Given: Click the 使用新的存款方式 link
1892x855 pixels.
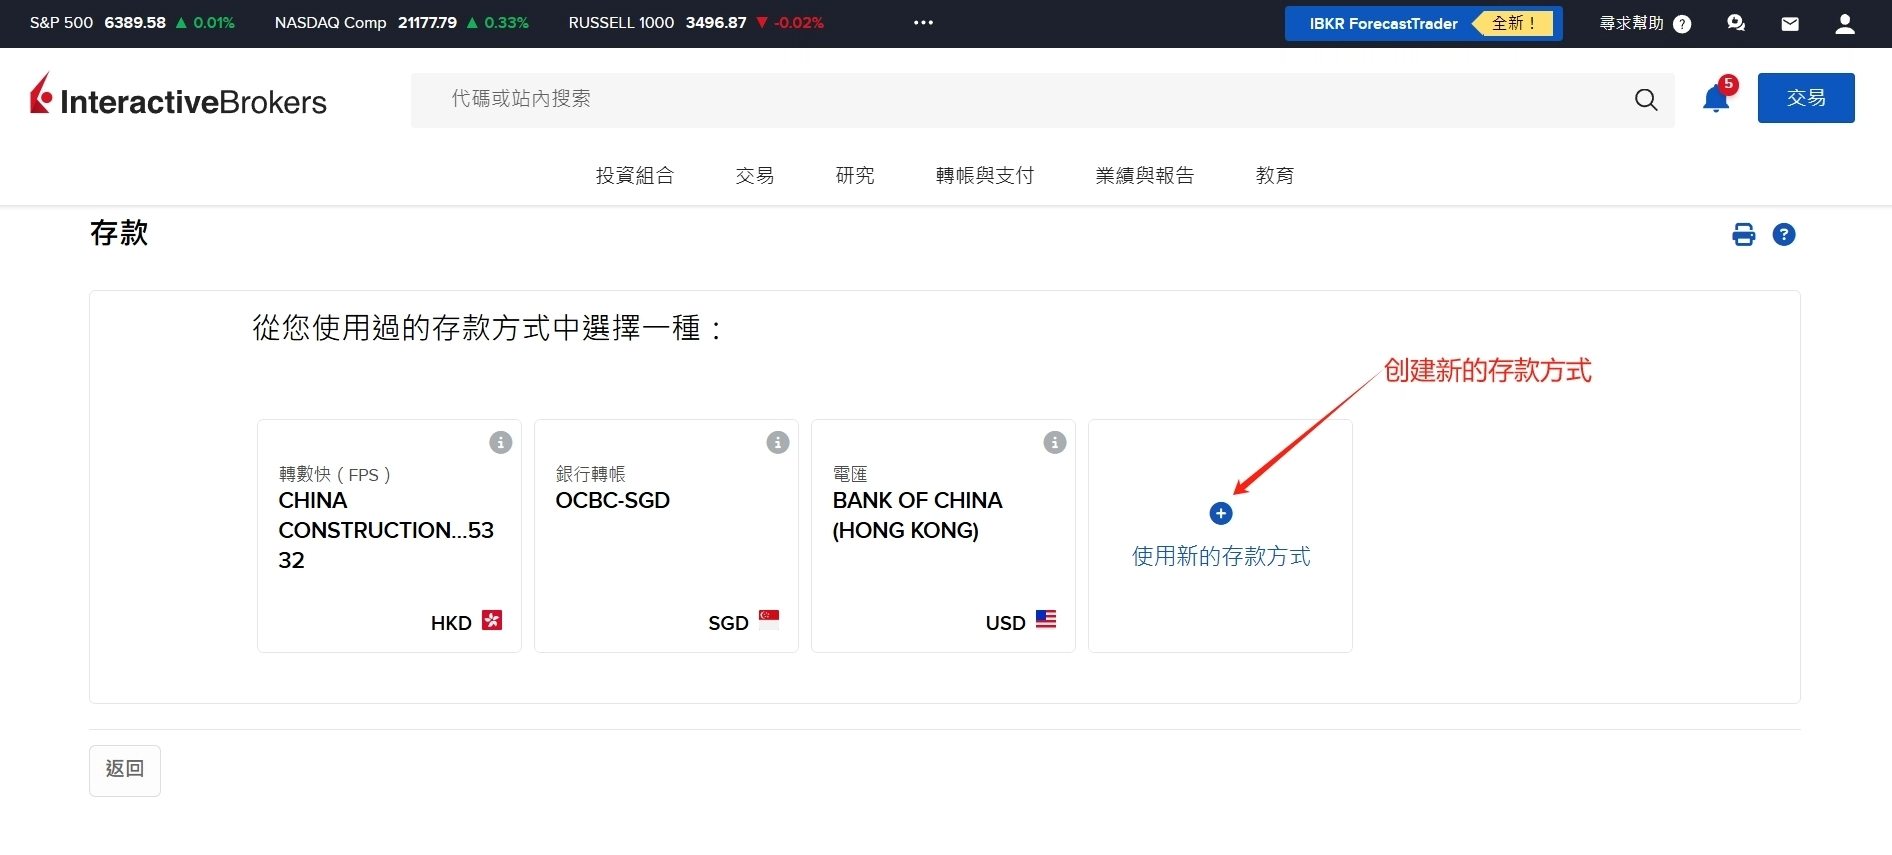Looking at the screenshot, I should tap(1221, 556).
